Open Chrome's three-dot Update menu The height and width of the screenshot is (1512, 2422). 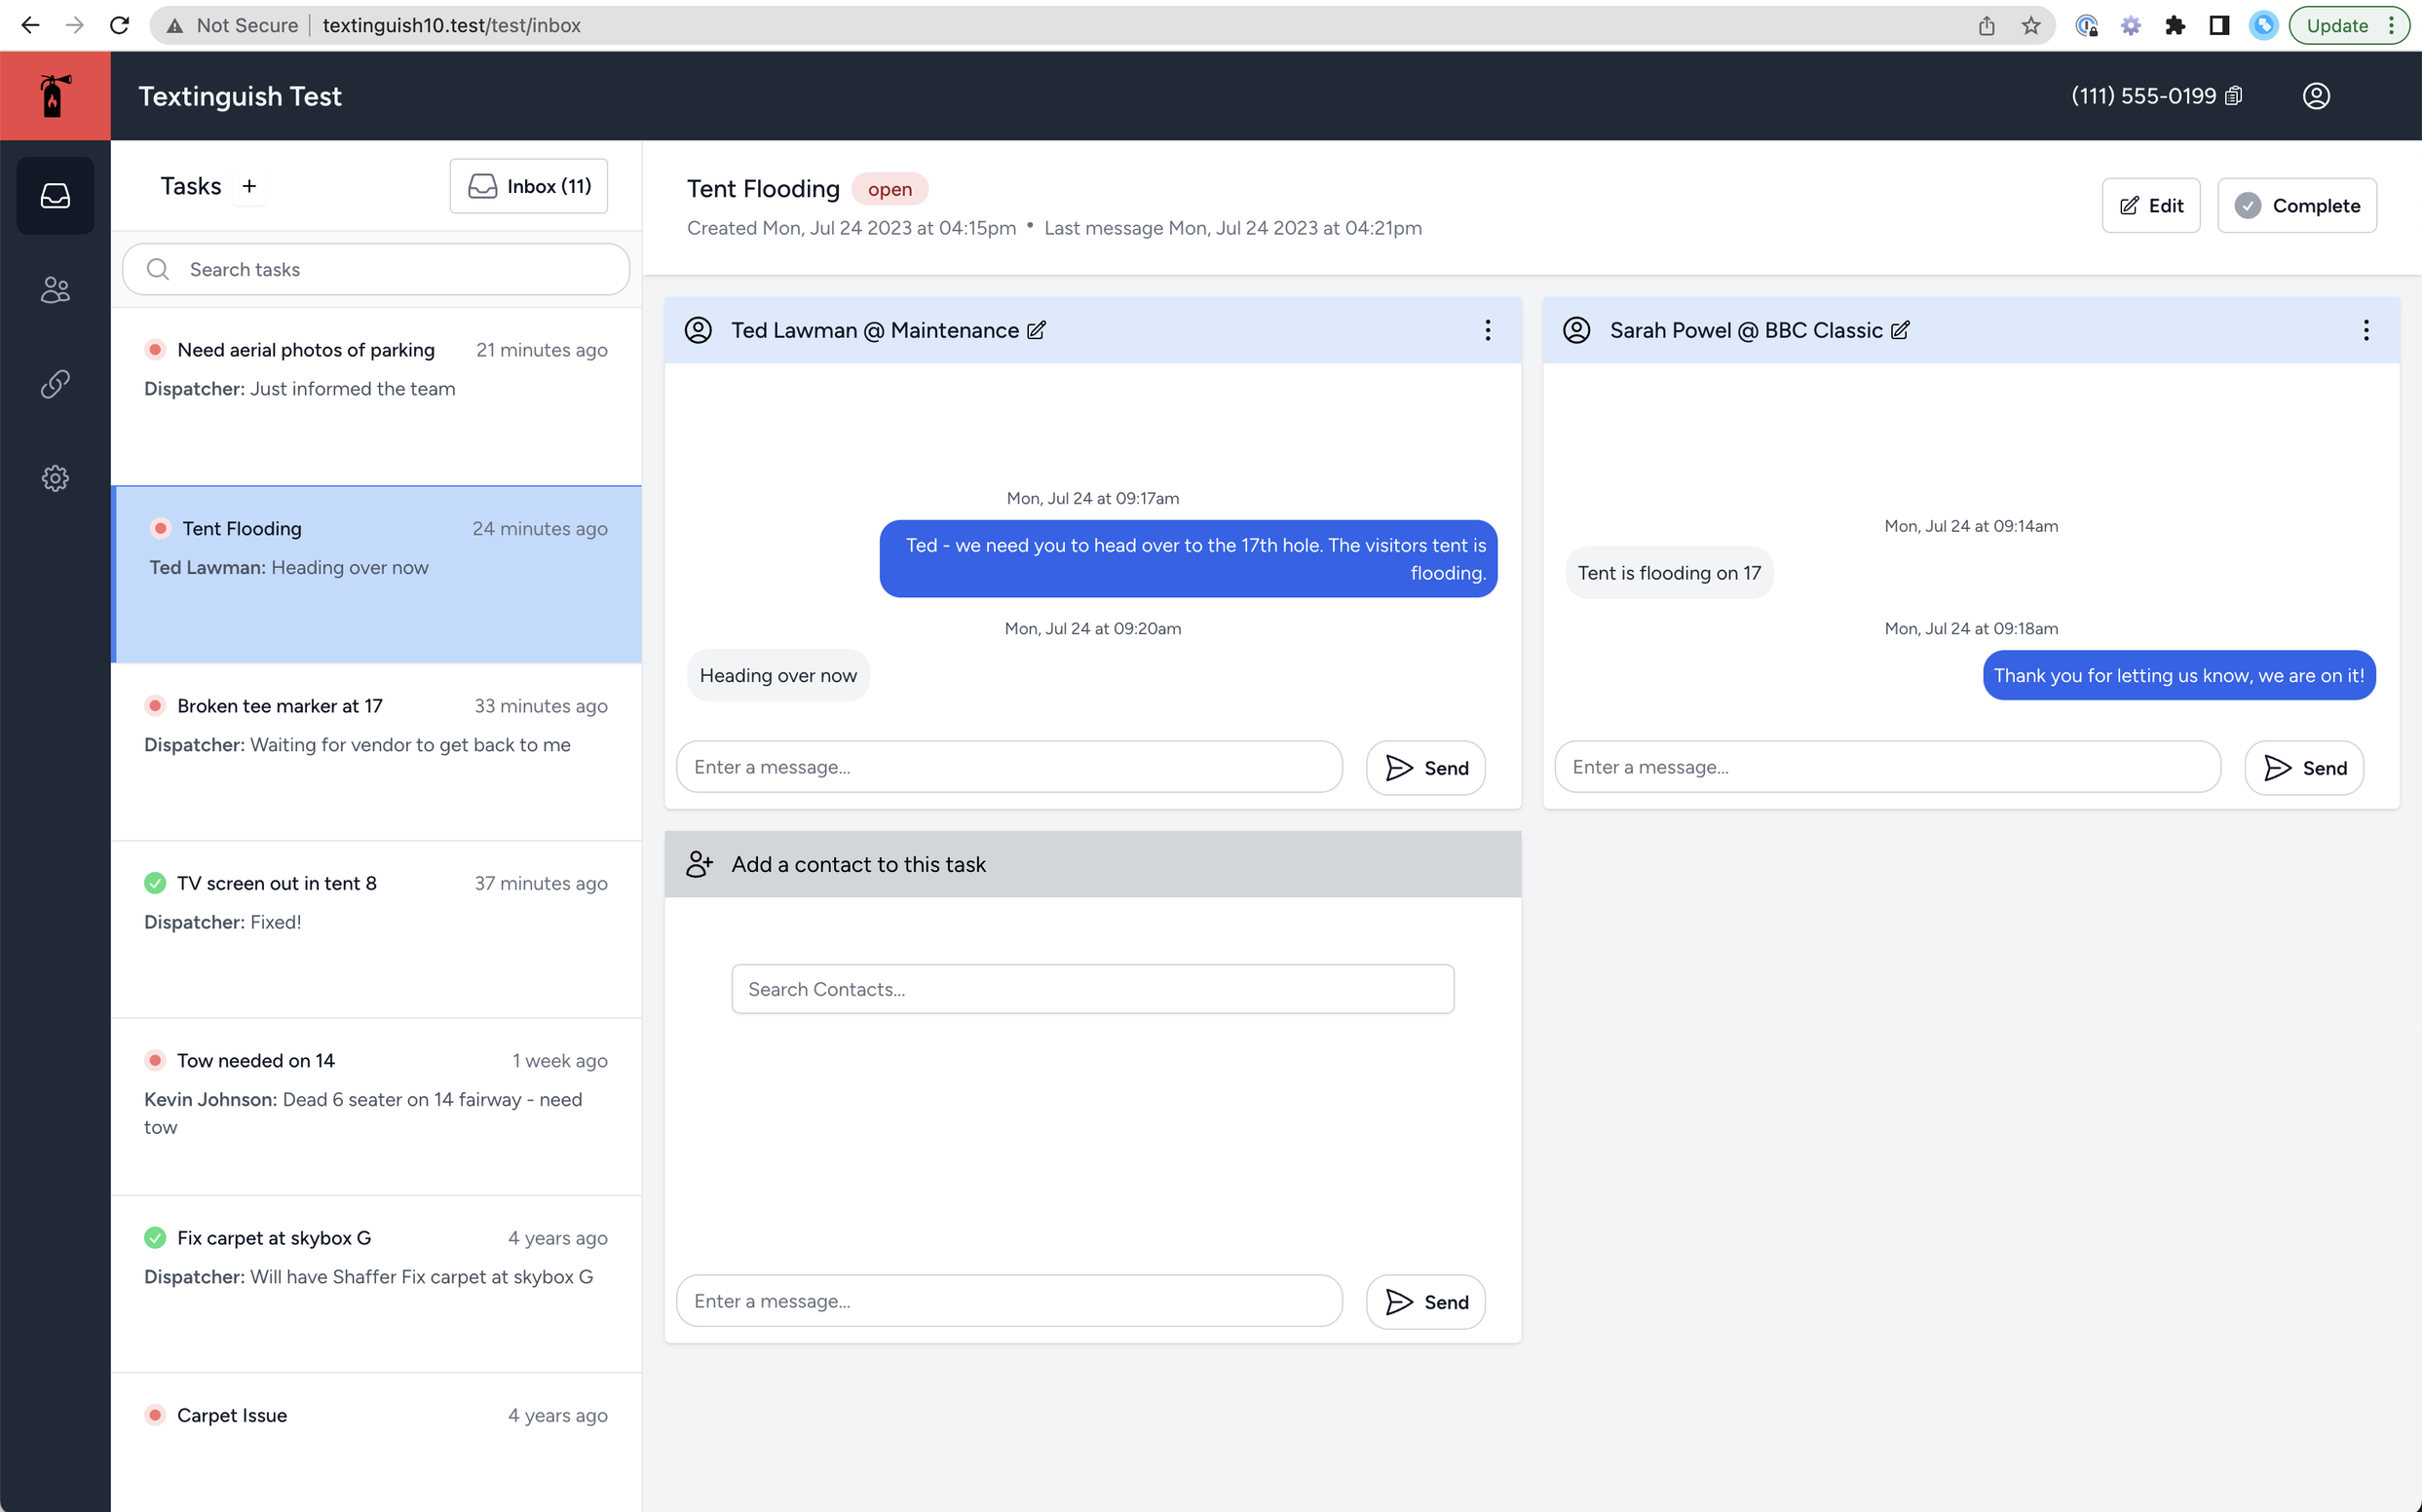(2391, 25)
